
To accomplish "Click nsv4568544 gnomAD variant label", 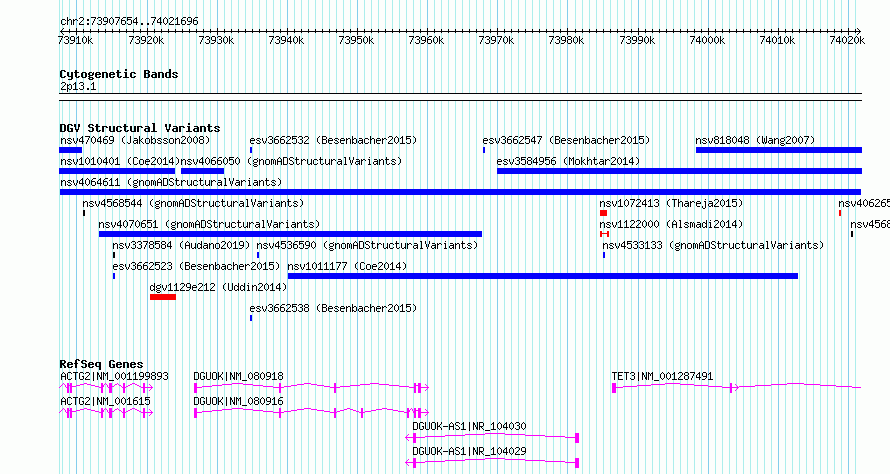I will [x=193, y=203].
